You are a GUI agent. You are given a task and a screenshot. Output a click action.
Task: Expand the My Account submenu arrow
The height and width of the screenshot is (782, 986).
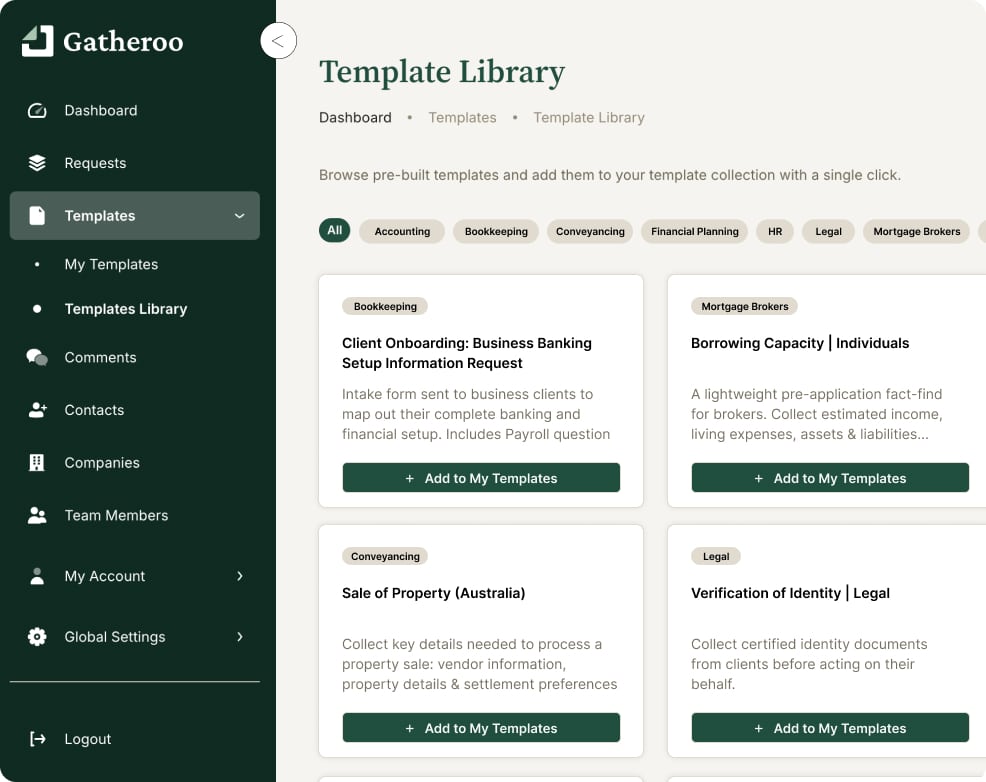[x=240, y=576]
